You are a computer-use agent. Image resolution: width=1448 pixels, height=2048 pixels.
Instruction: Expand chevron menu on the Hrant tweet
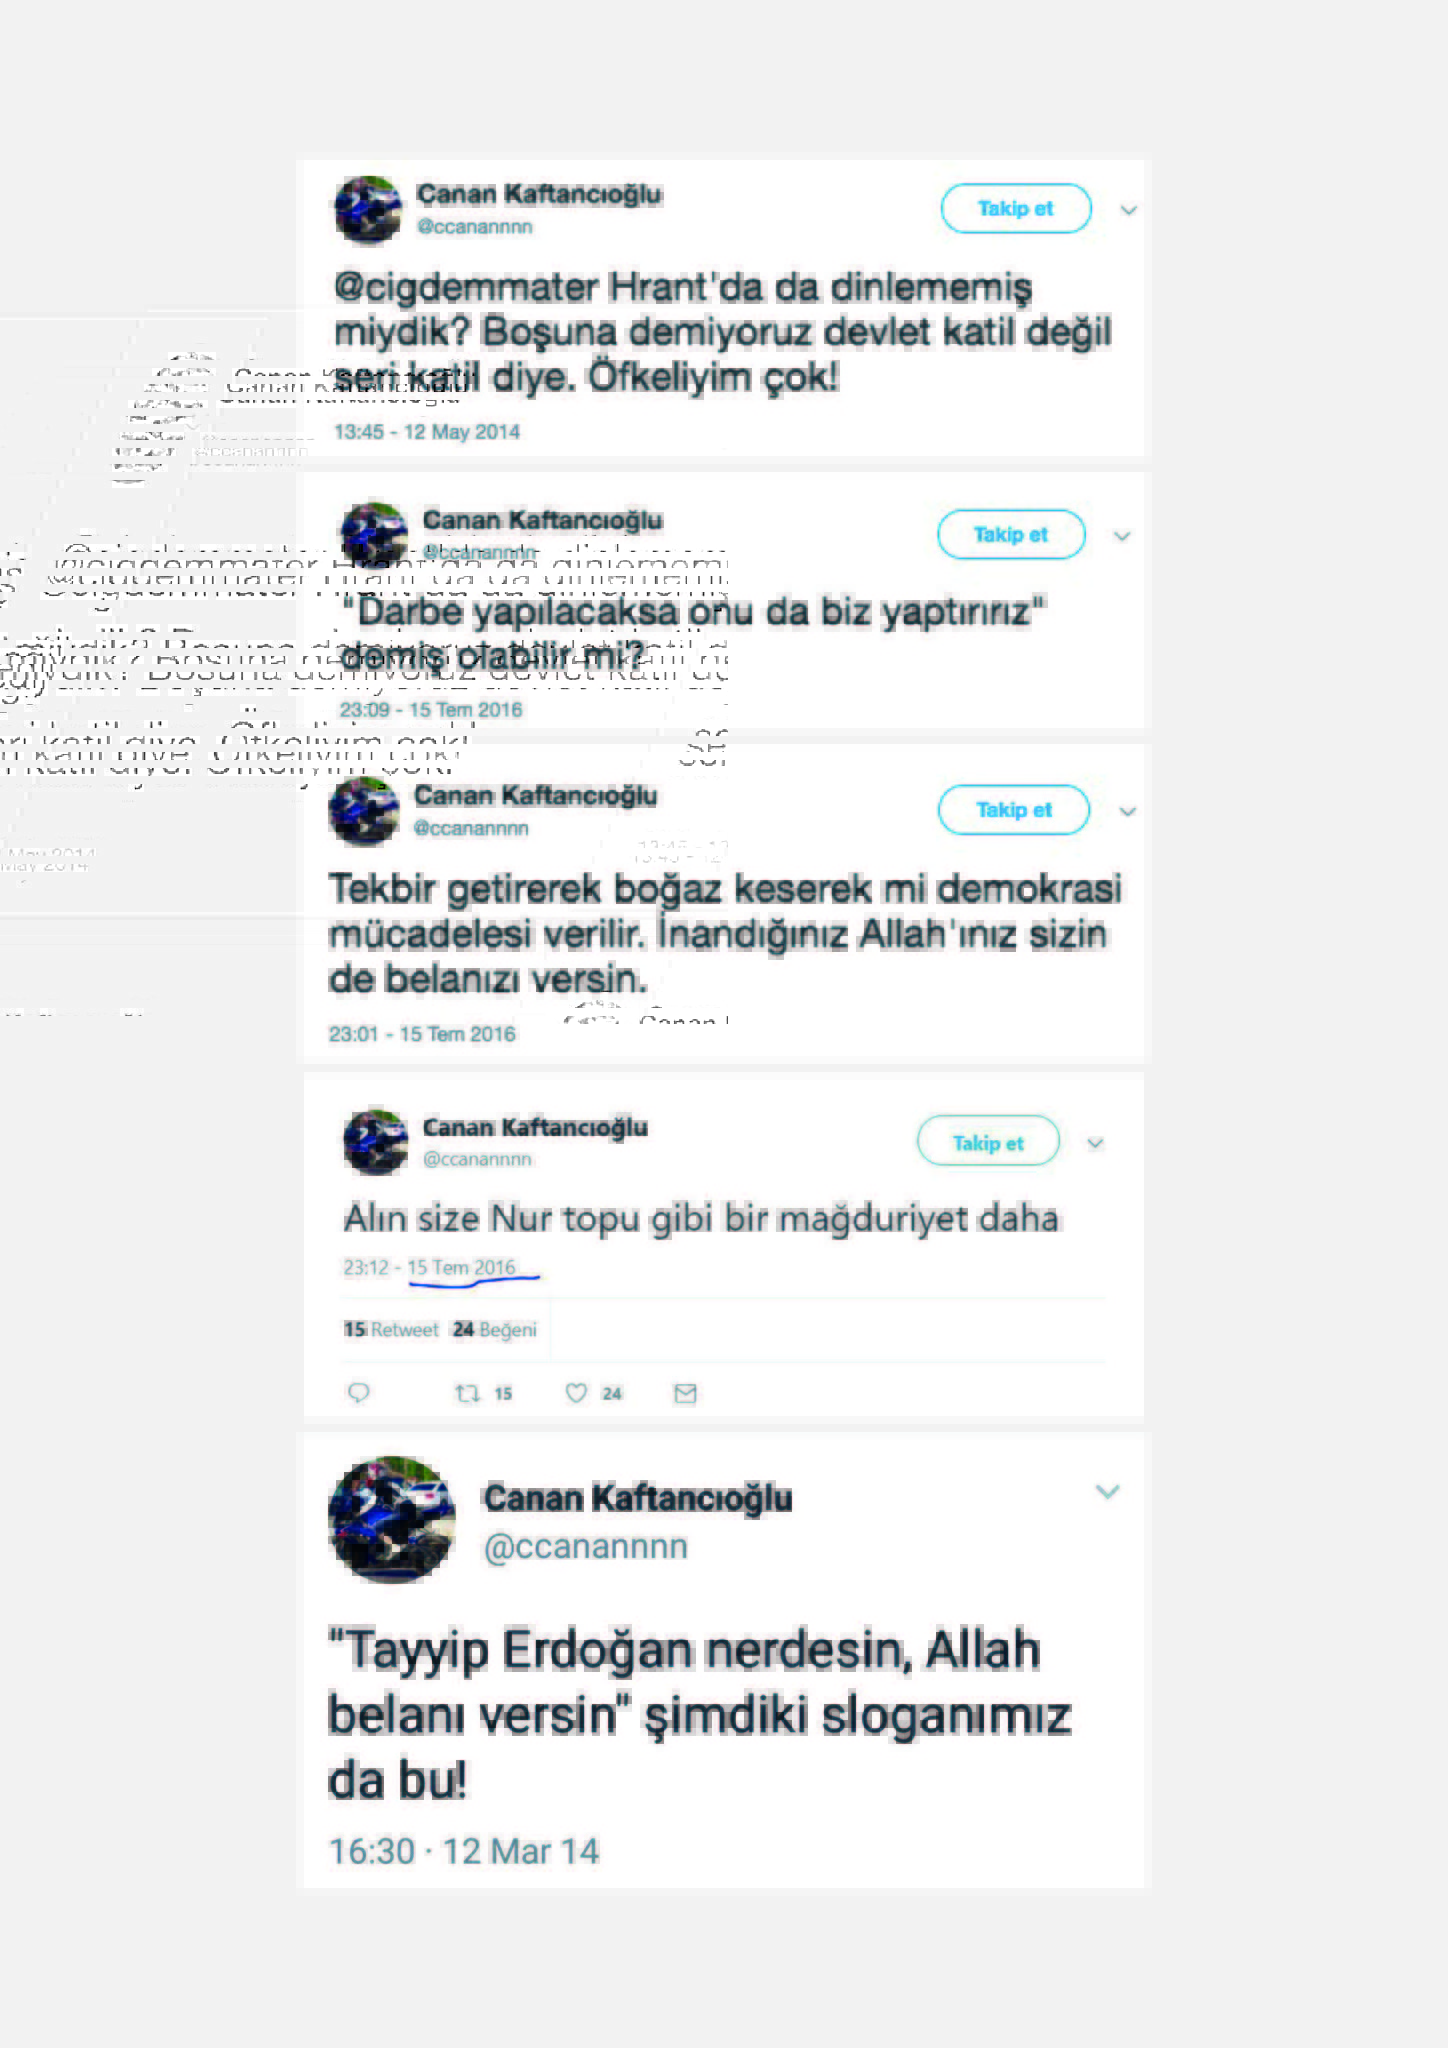pyautogui.click(x=1129, y=210)
